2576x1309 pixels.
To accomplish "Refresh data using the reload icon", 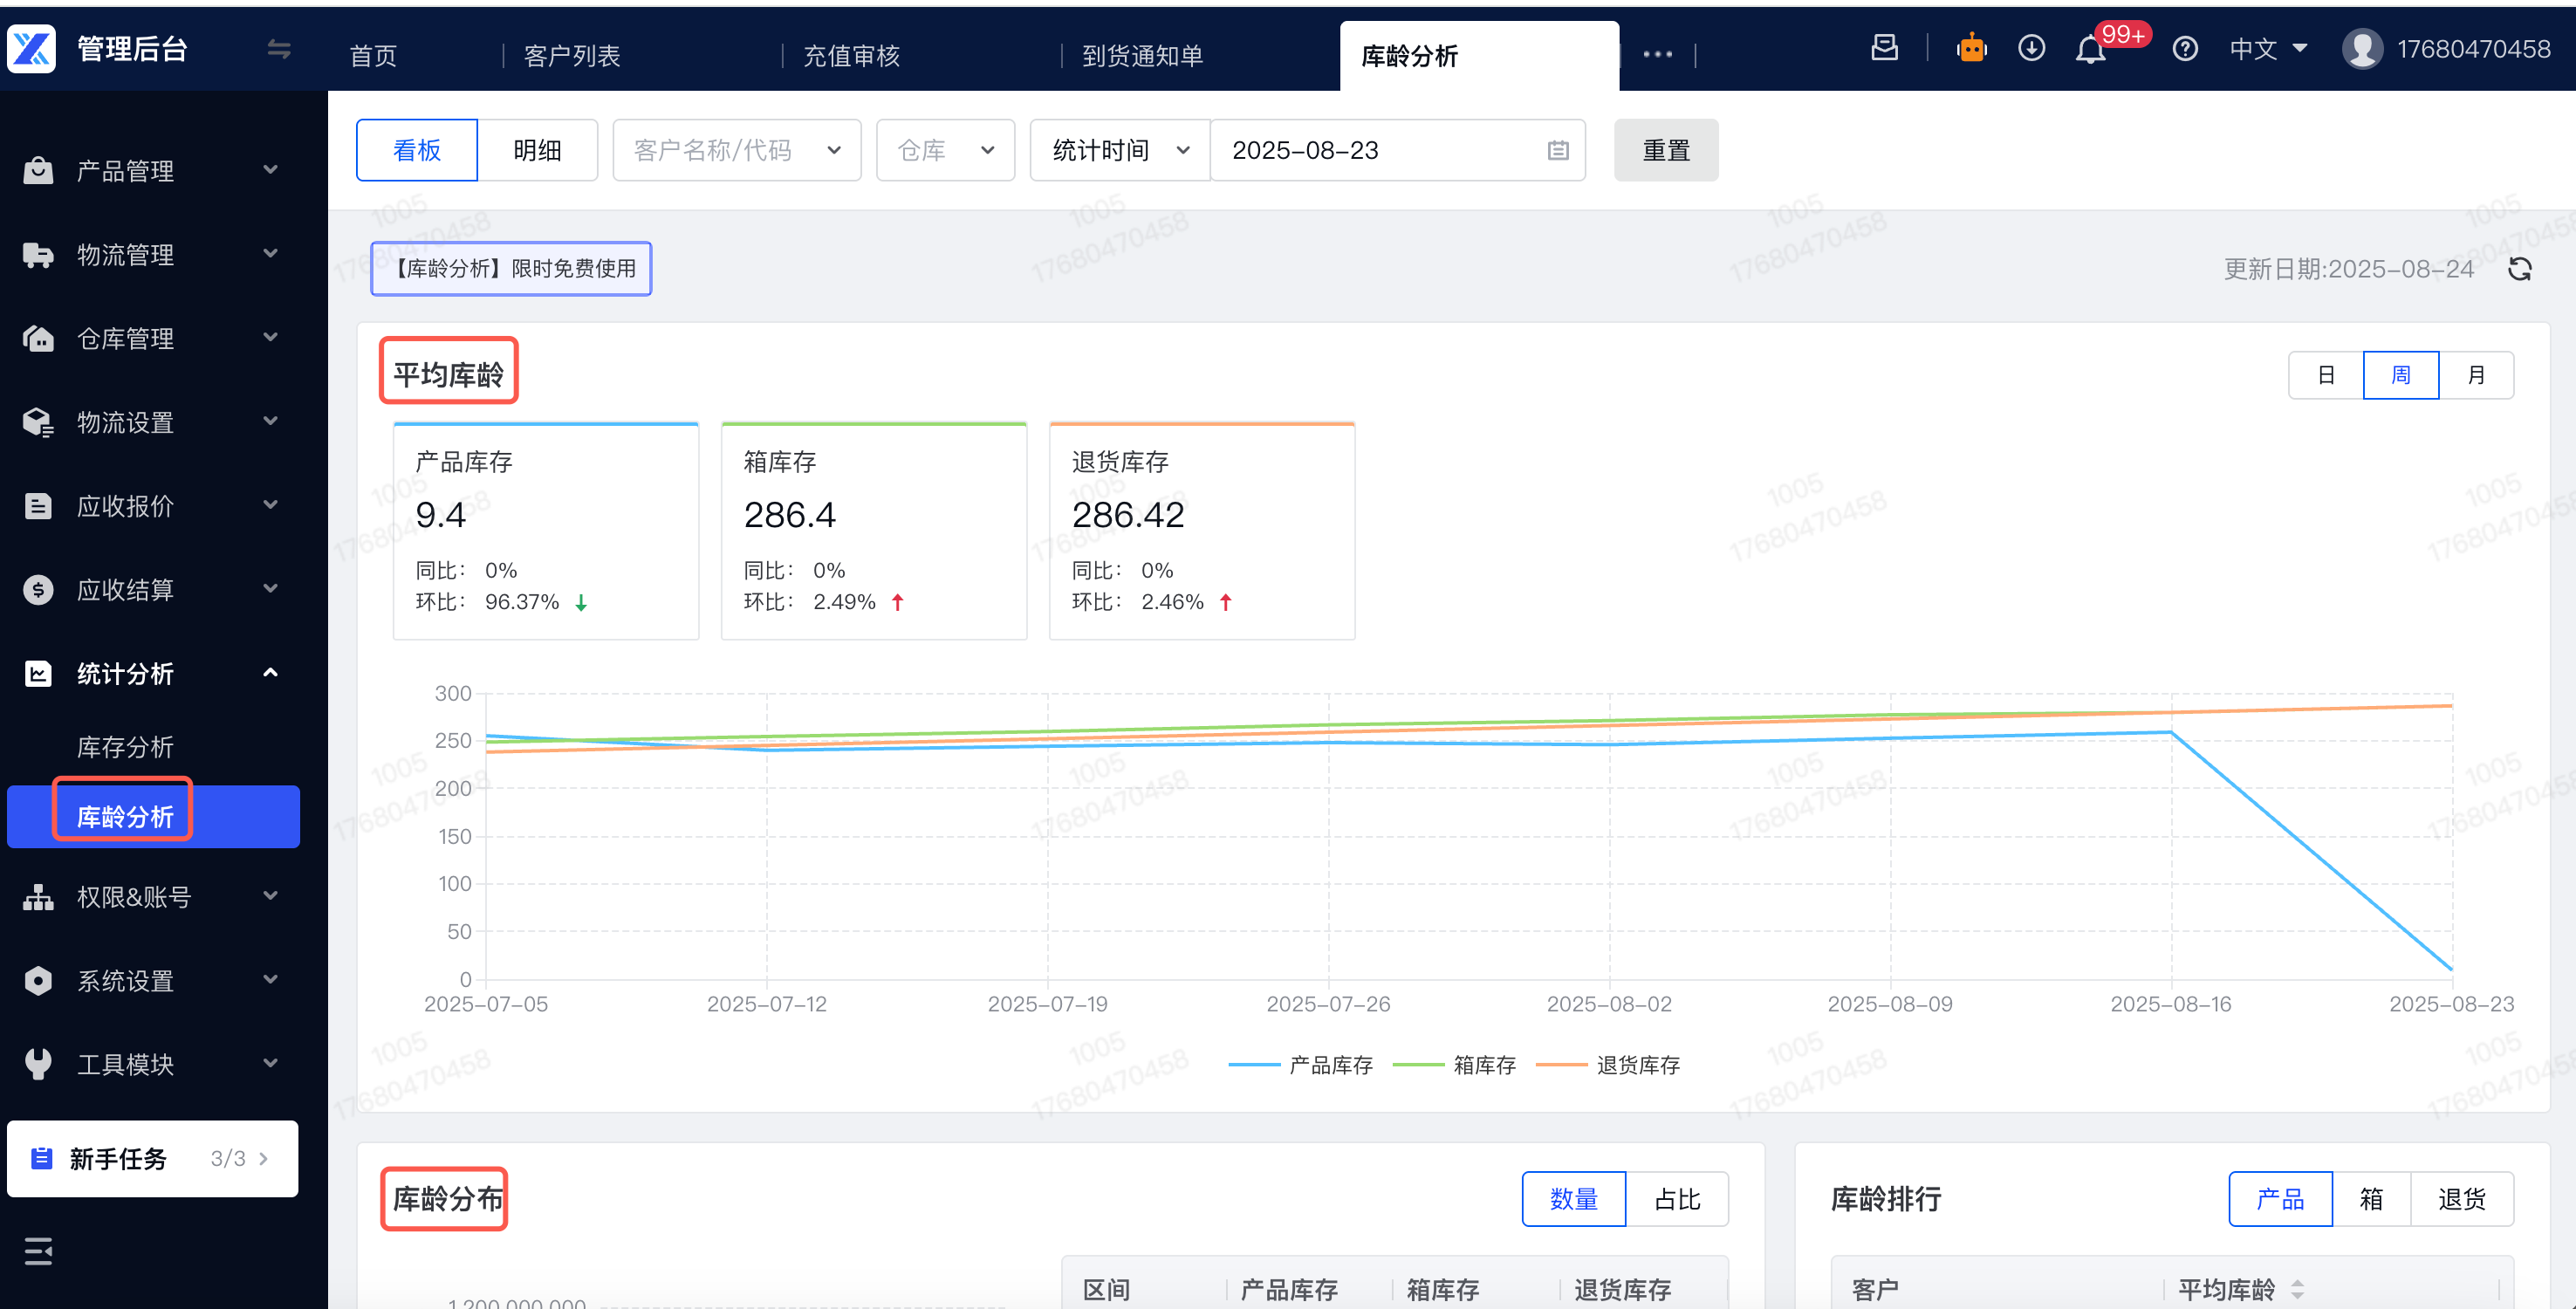I will (2520, 269).
